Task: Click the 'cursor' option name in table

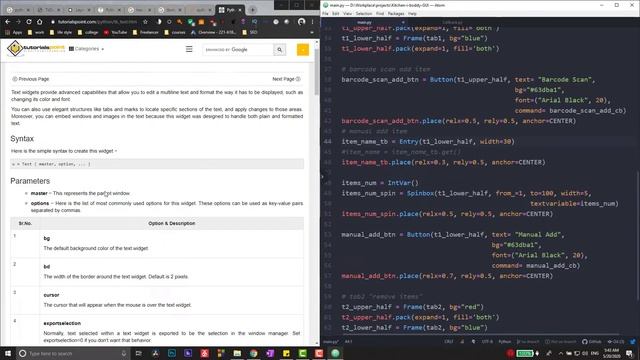Action: tap(51, 295)
